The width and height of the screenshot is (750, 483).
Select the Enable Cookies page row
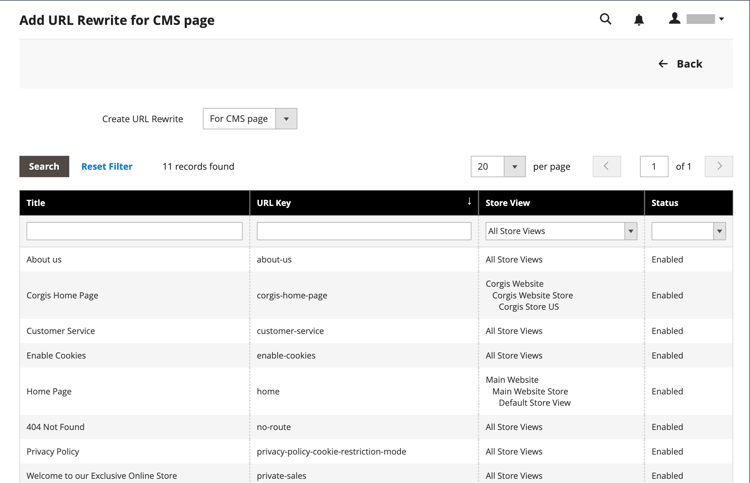[376, 355]
